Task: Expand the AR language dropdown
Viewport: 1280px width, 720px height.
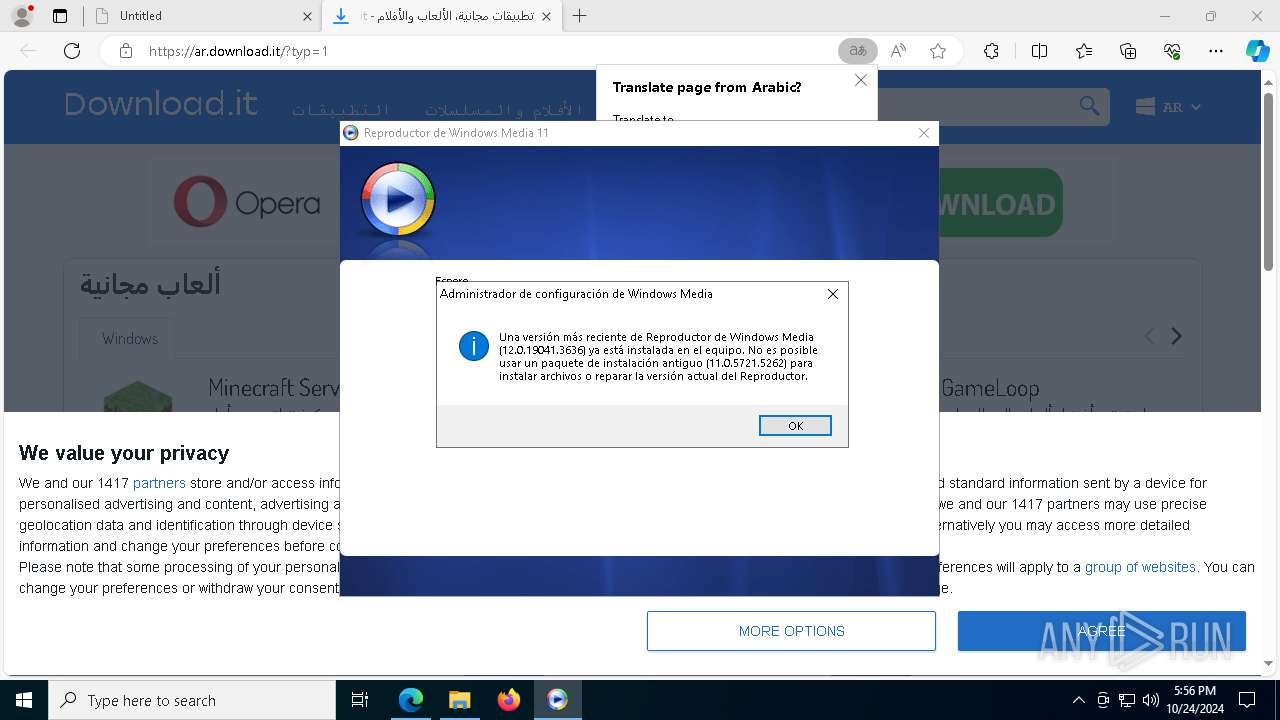Action: click(1168, 107)
